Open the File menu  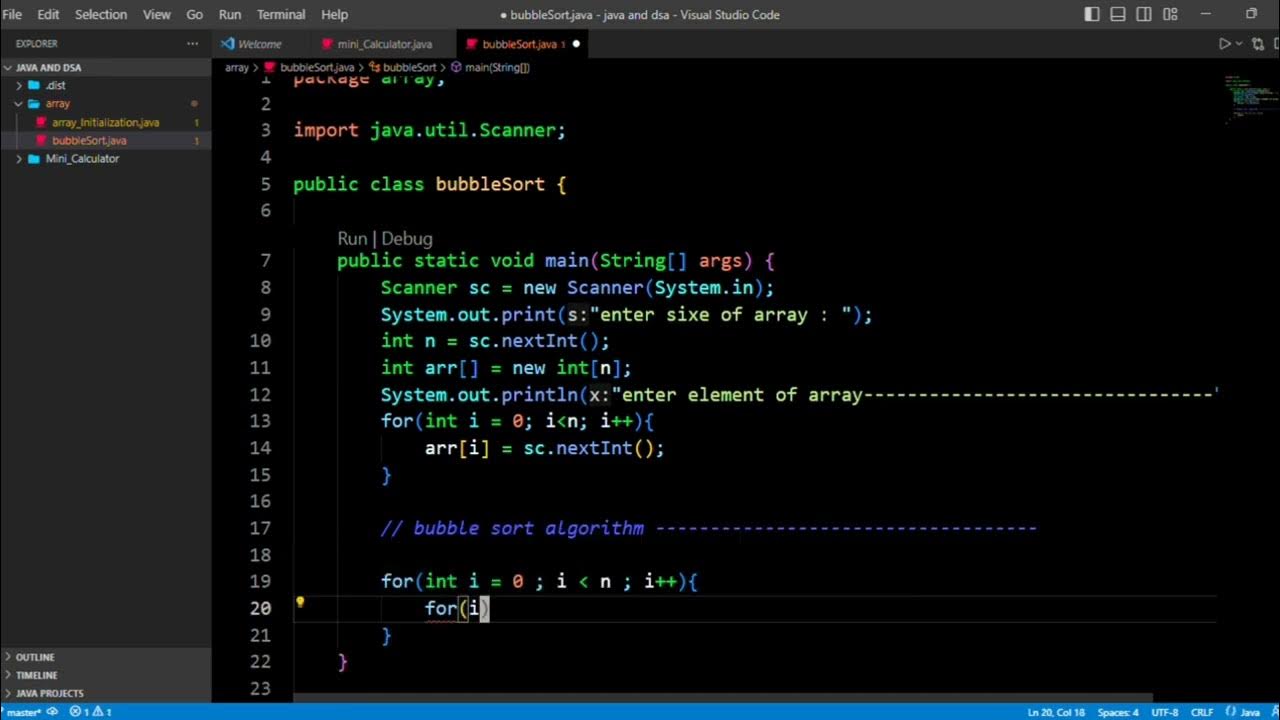point(12,14)
